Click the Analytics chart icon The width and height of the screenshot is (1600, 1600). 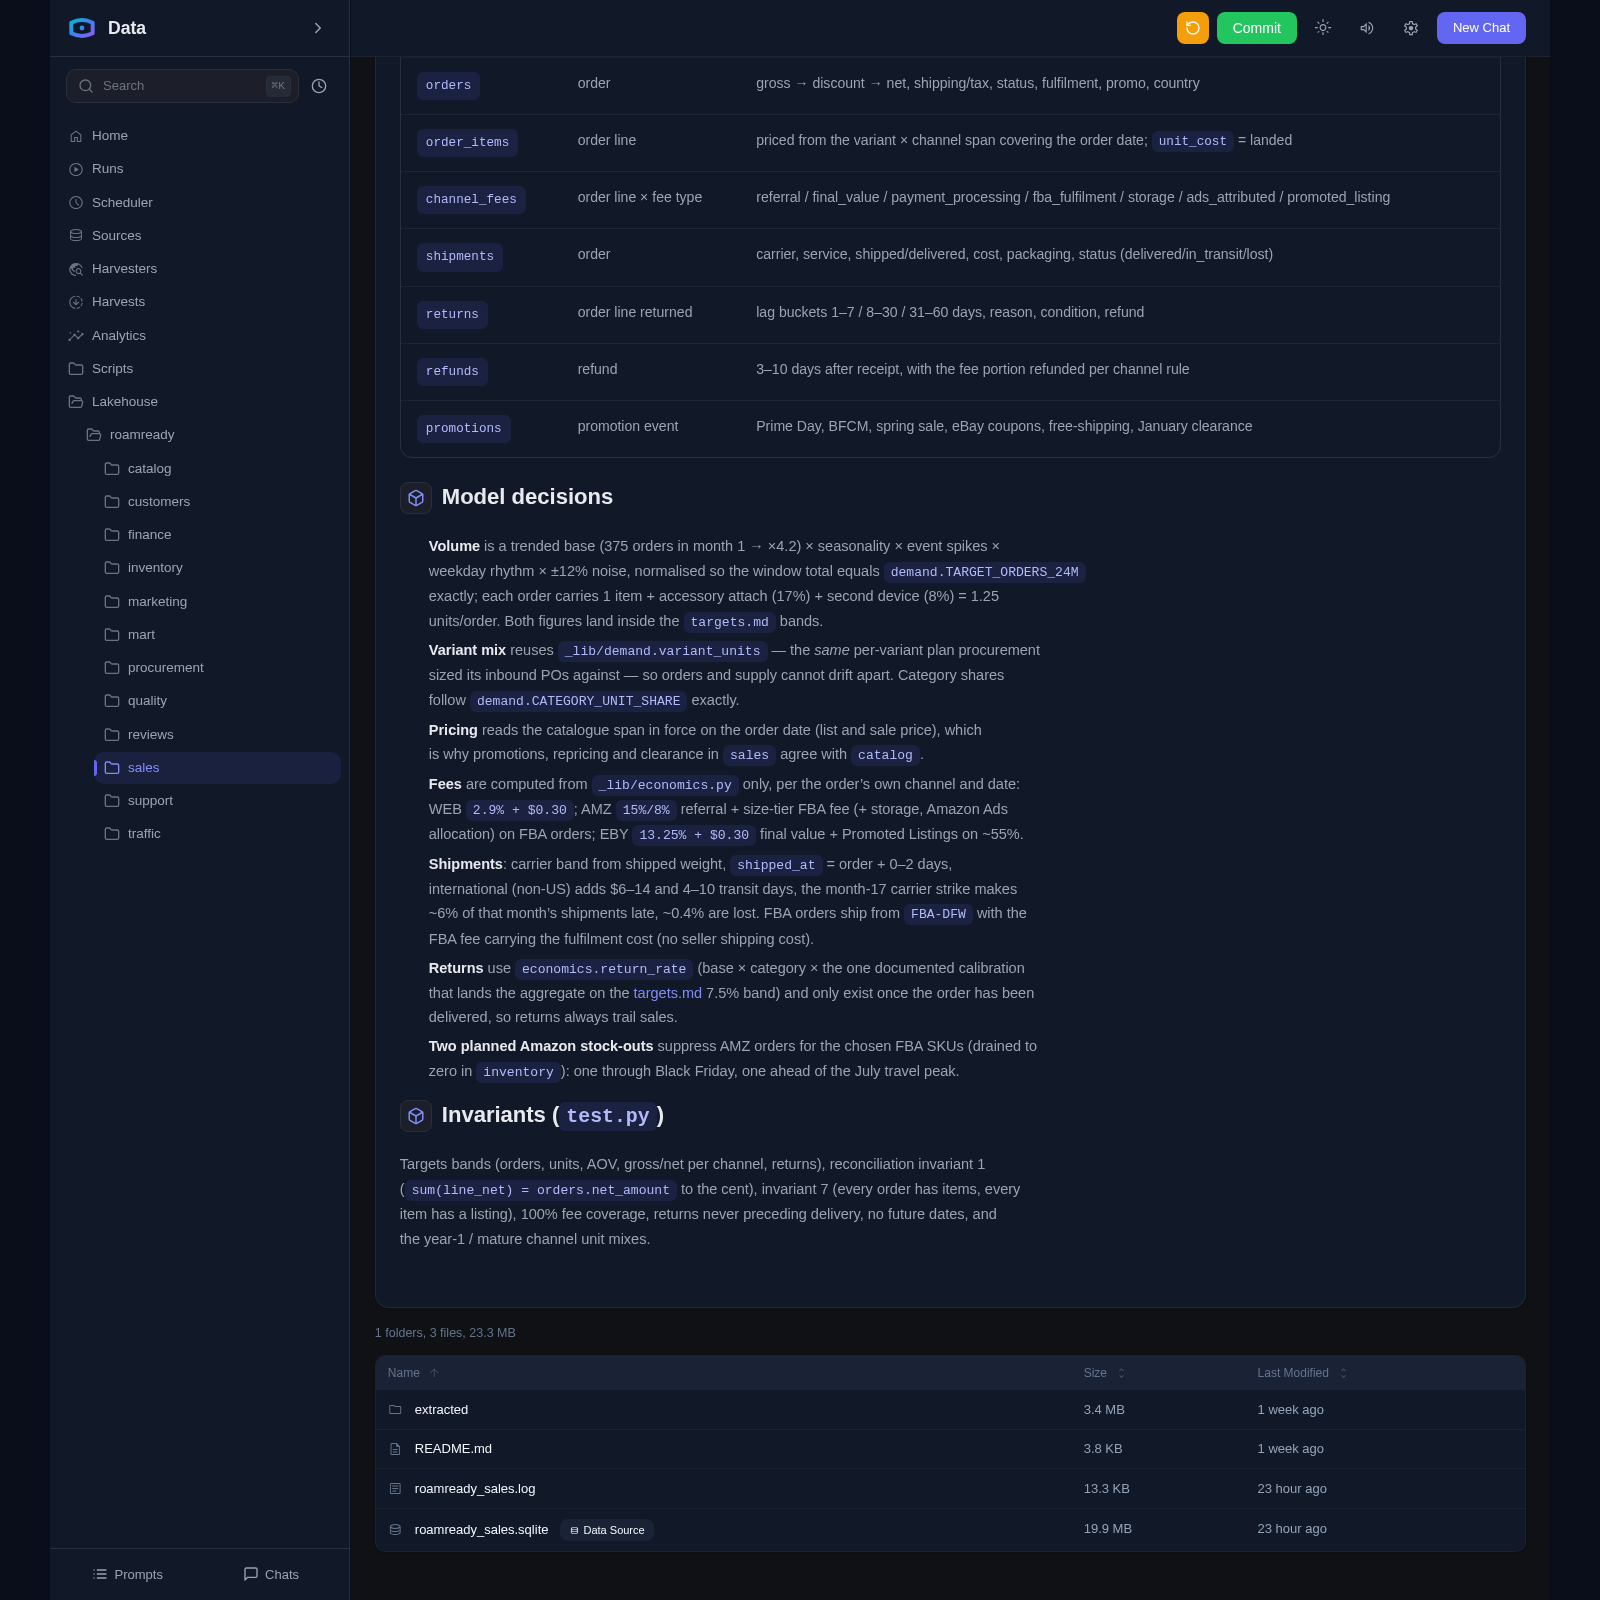tap(76, 336)
